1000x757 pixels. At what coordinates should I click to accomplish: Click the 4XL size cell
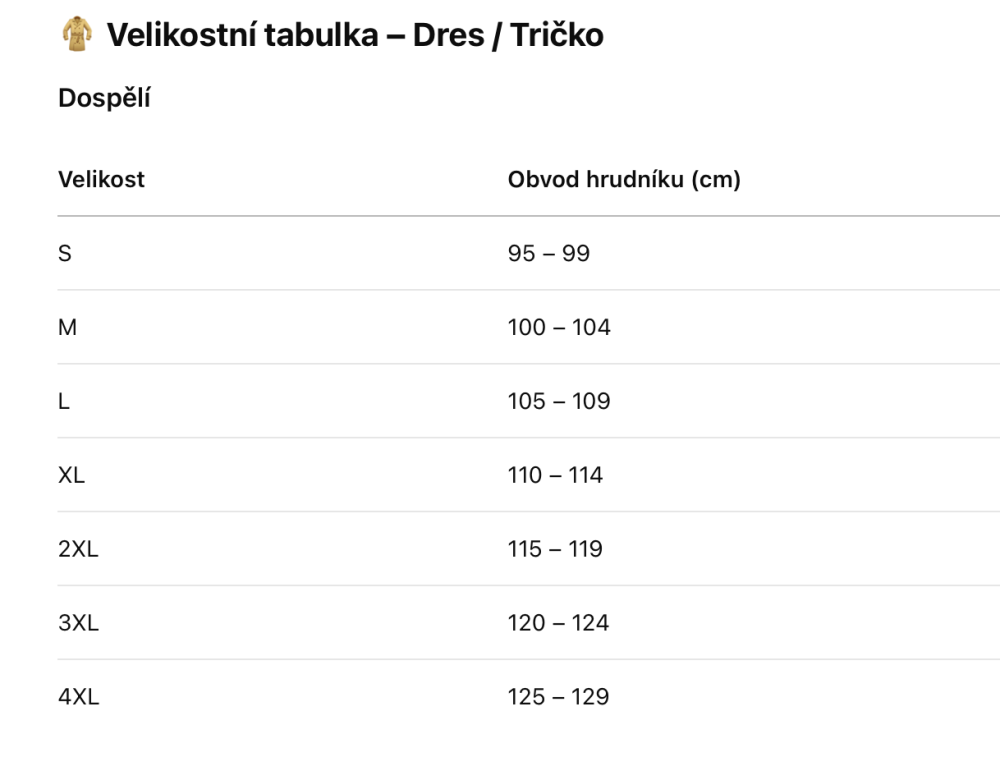[78, 697]
